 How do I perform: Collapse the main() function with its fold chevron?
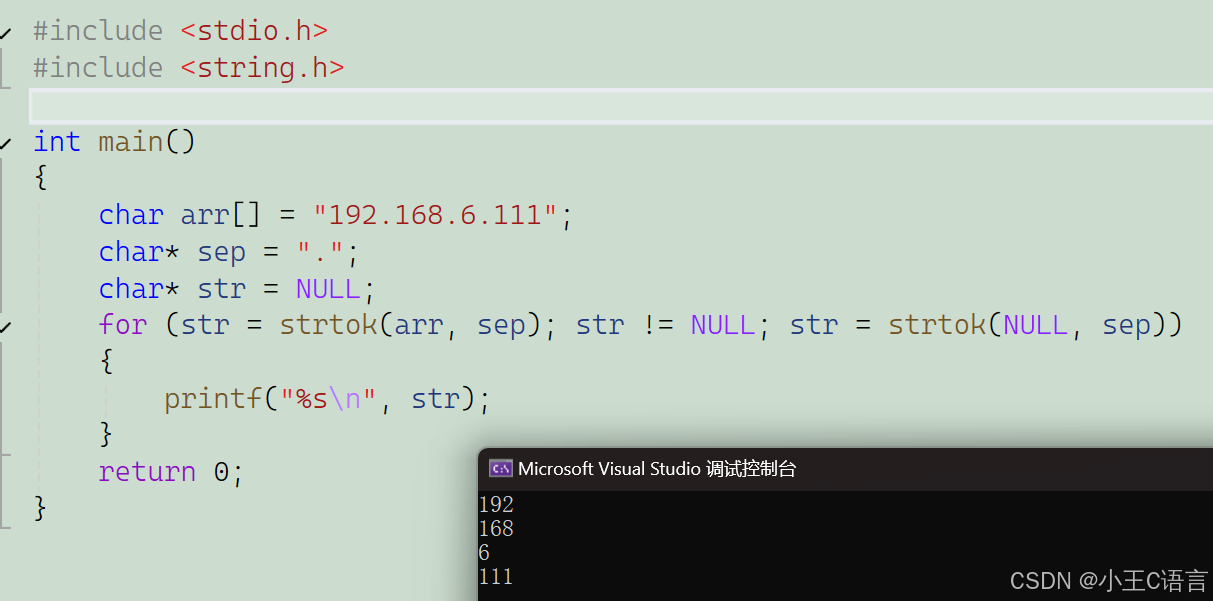point(6,142)
